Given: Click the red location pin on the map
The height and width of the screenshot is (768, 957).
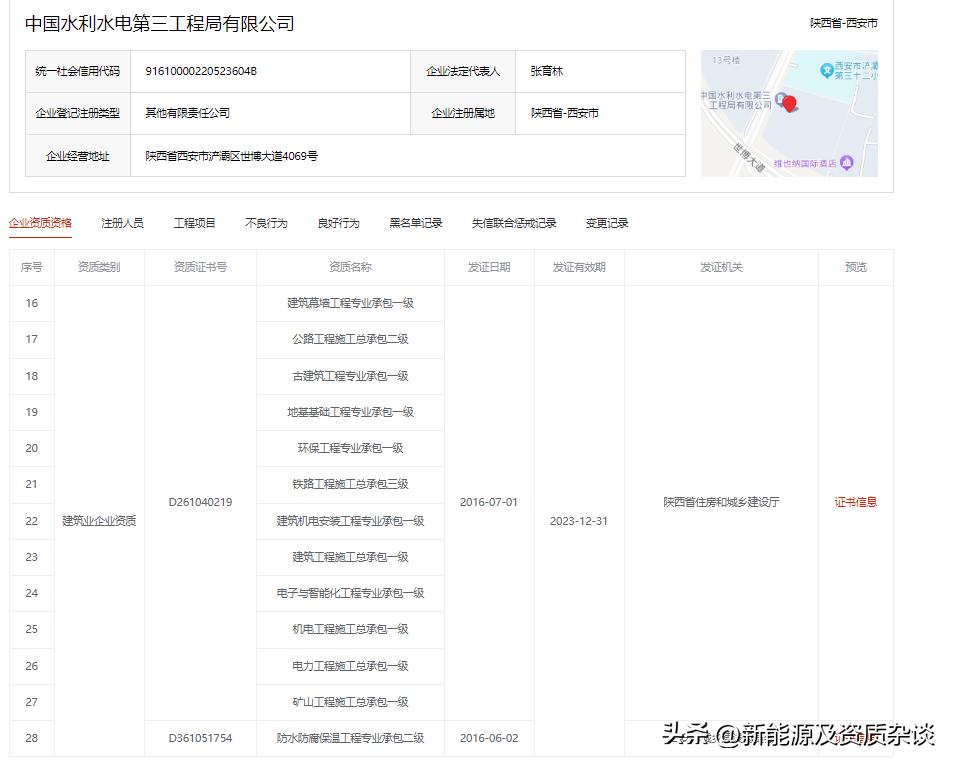Looking at the screenshot, I should pyautogui.click(x=789, y=103).
